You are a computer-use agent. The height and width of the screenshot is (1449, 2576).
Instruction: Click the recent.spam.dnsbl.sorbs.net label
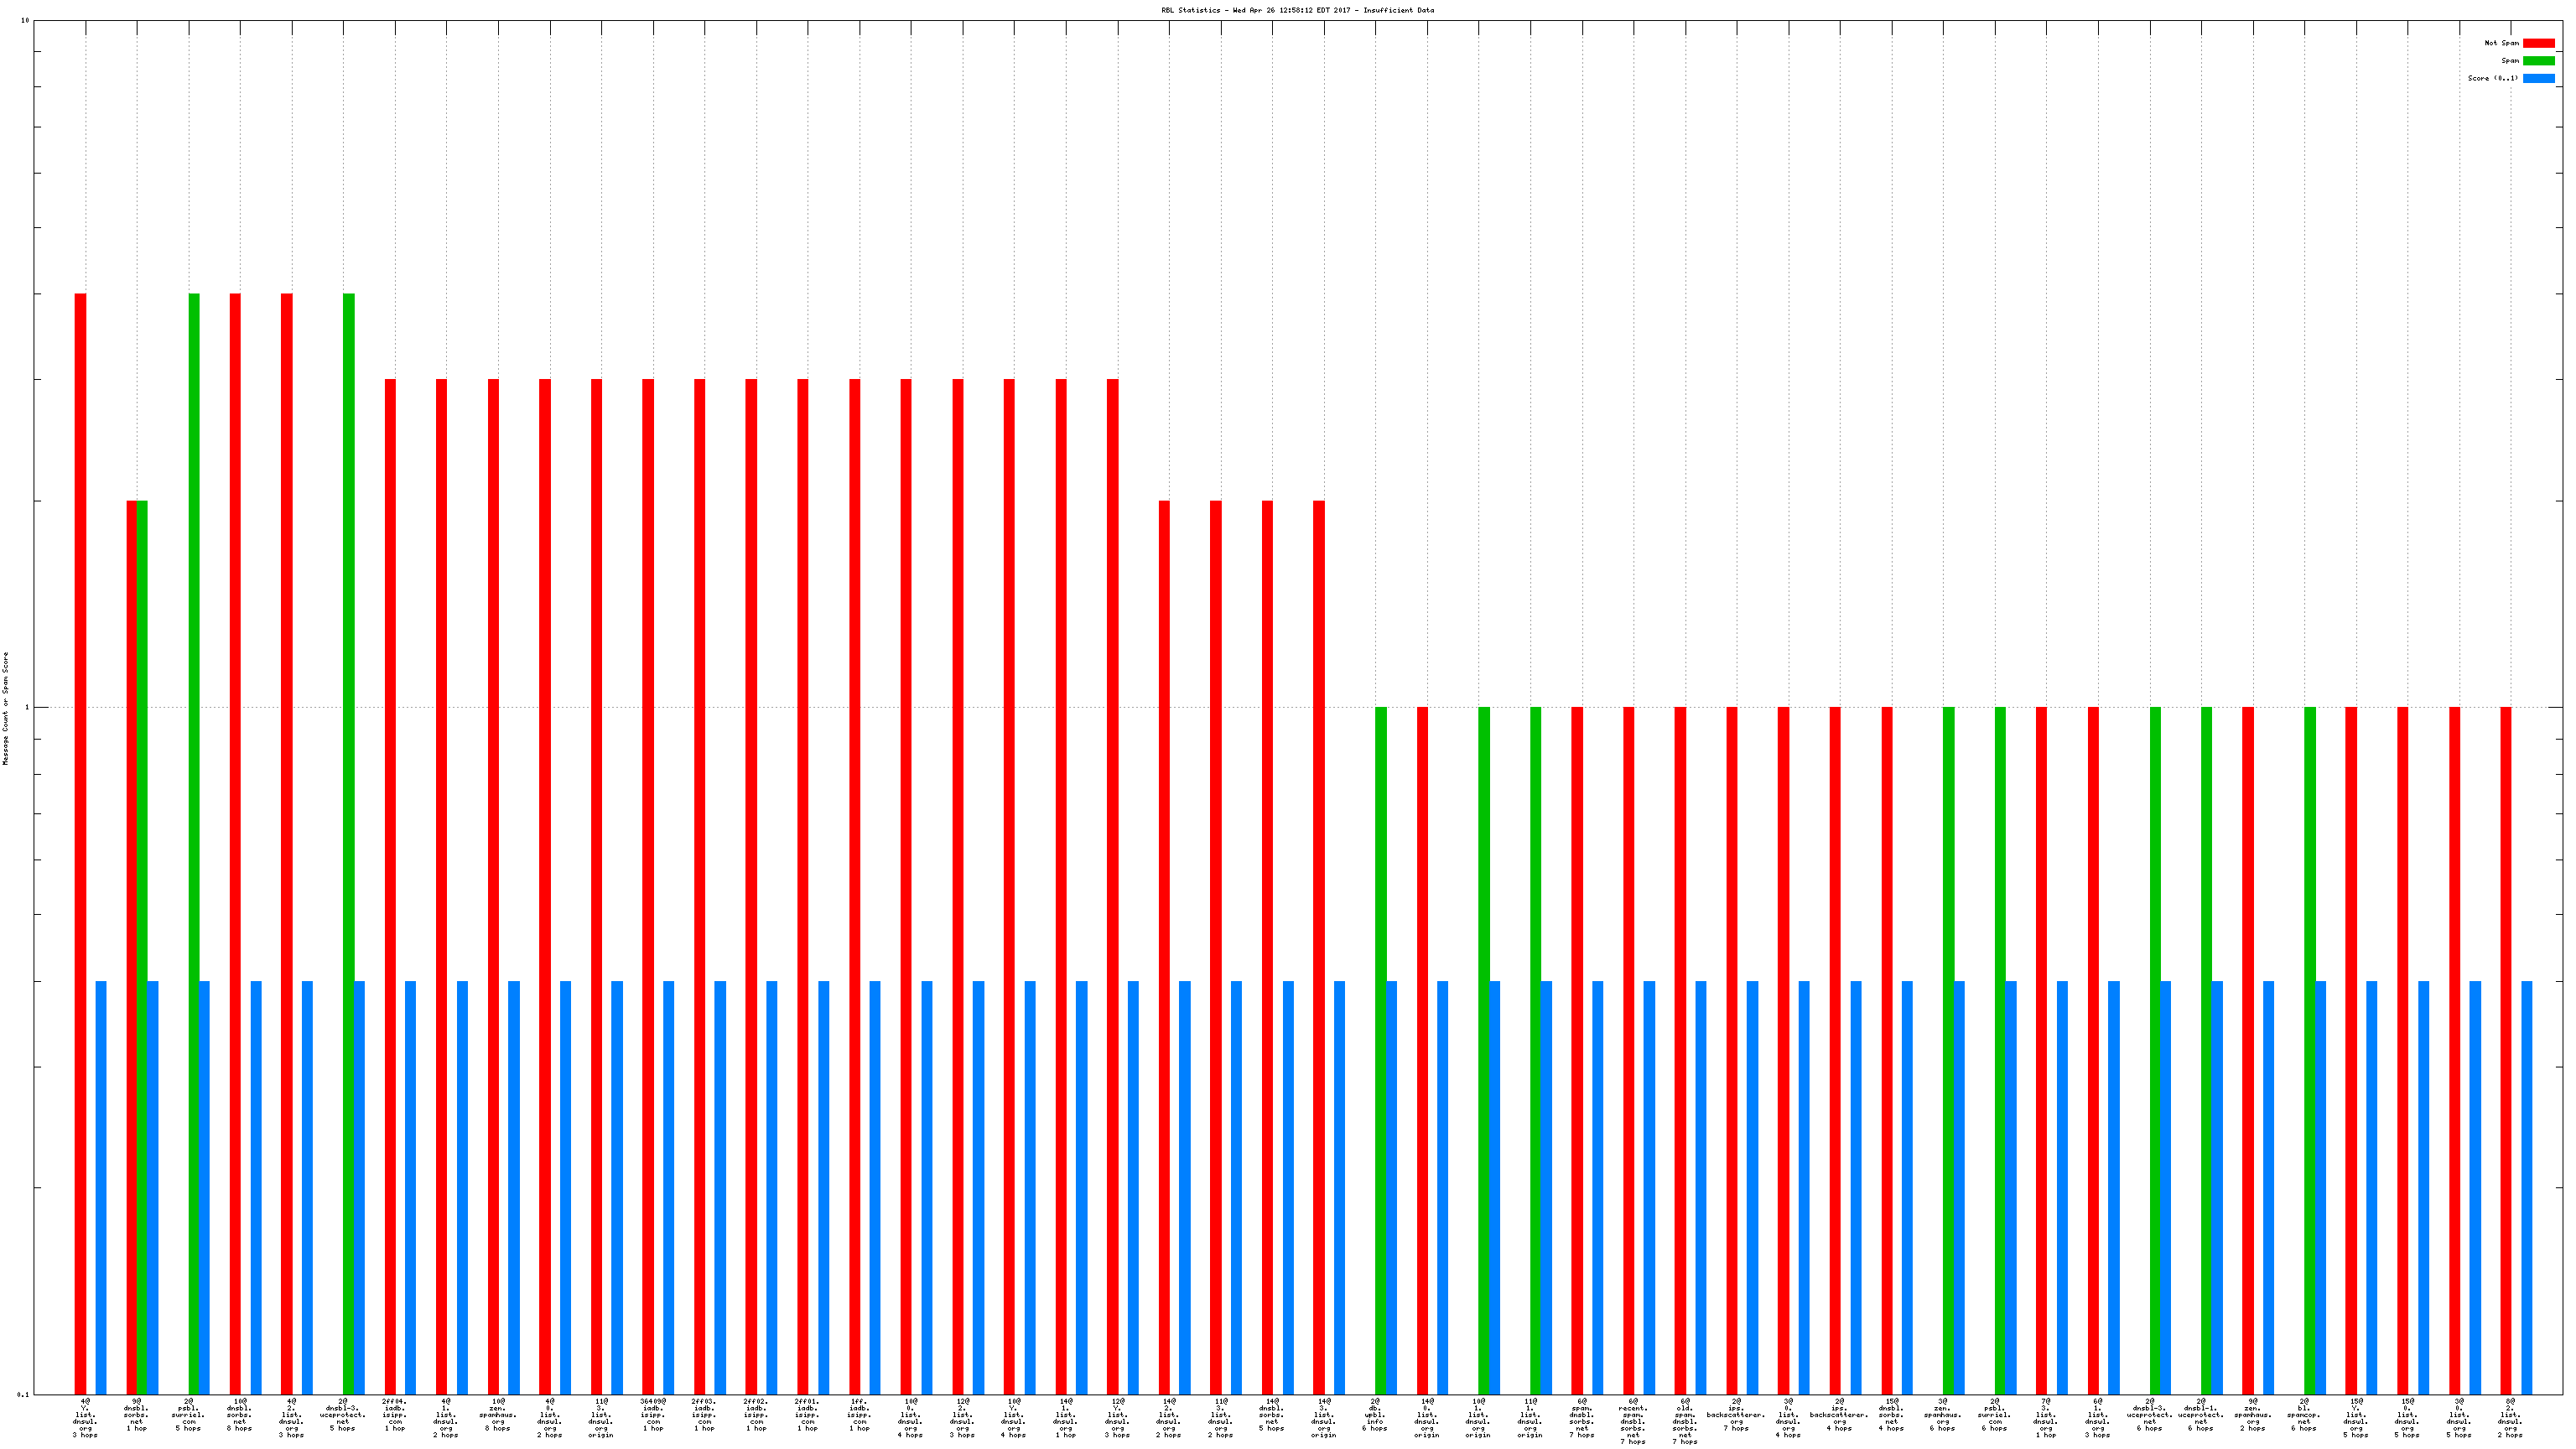pos(1633,1421)
